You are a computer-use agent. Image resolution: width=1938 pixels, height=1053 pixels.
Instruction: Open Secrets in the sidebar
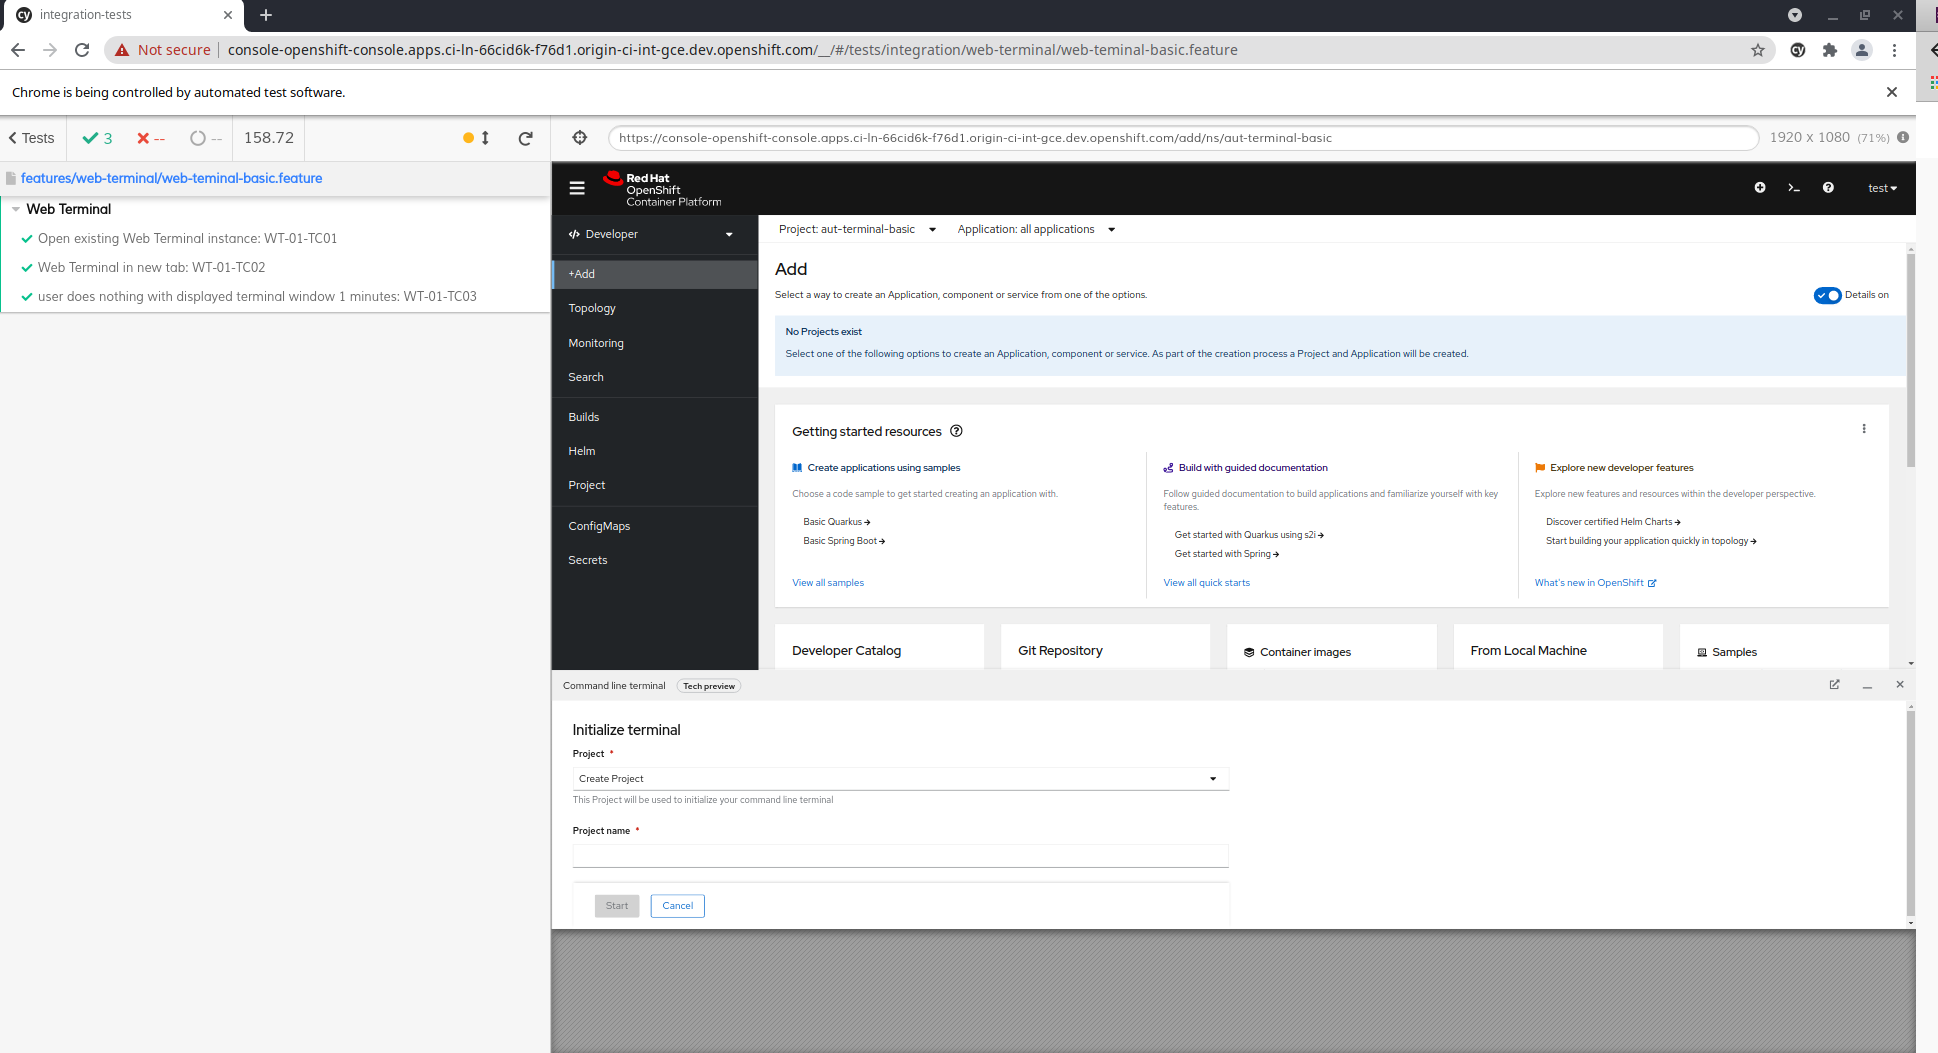pyautogui.click(x=655, y=560)
